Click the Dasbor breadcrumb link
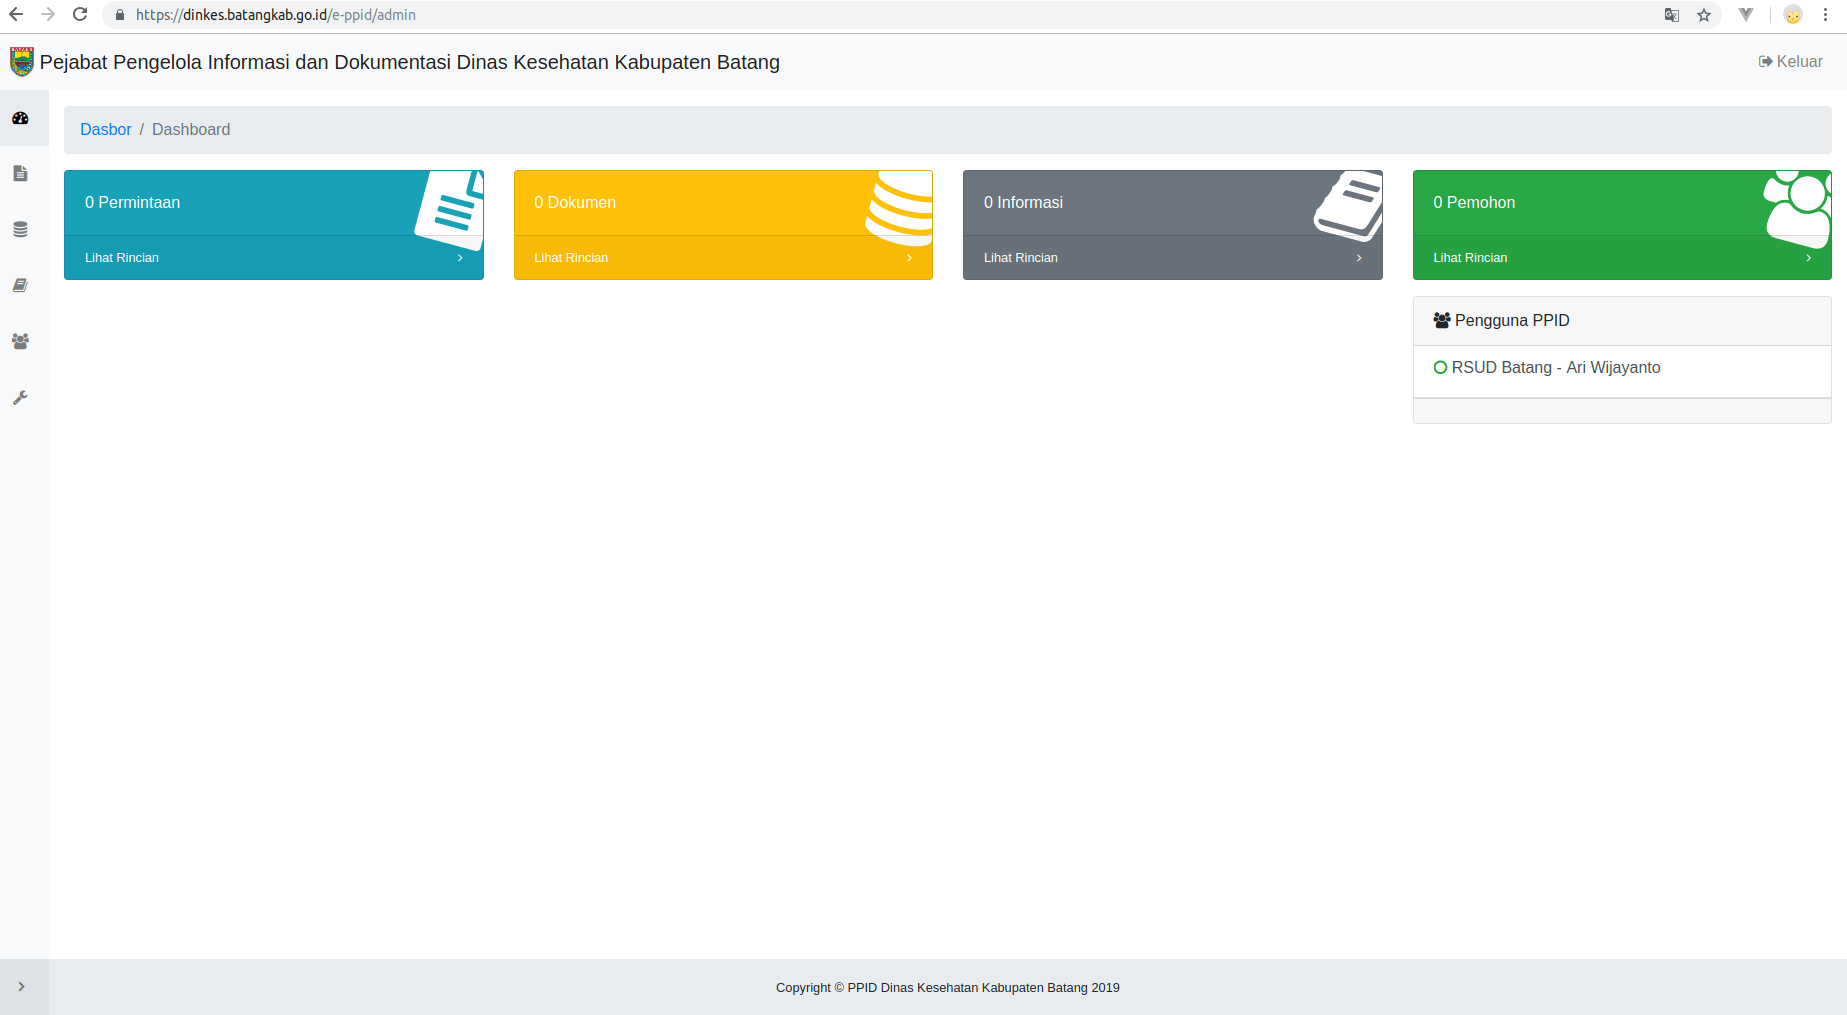Screen dimensions: 1847x1015 [x=106, y=130]
